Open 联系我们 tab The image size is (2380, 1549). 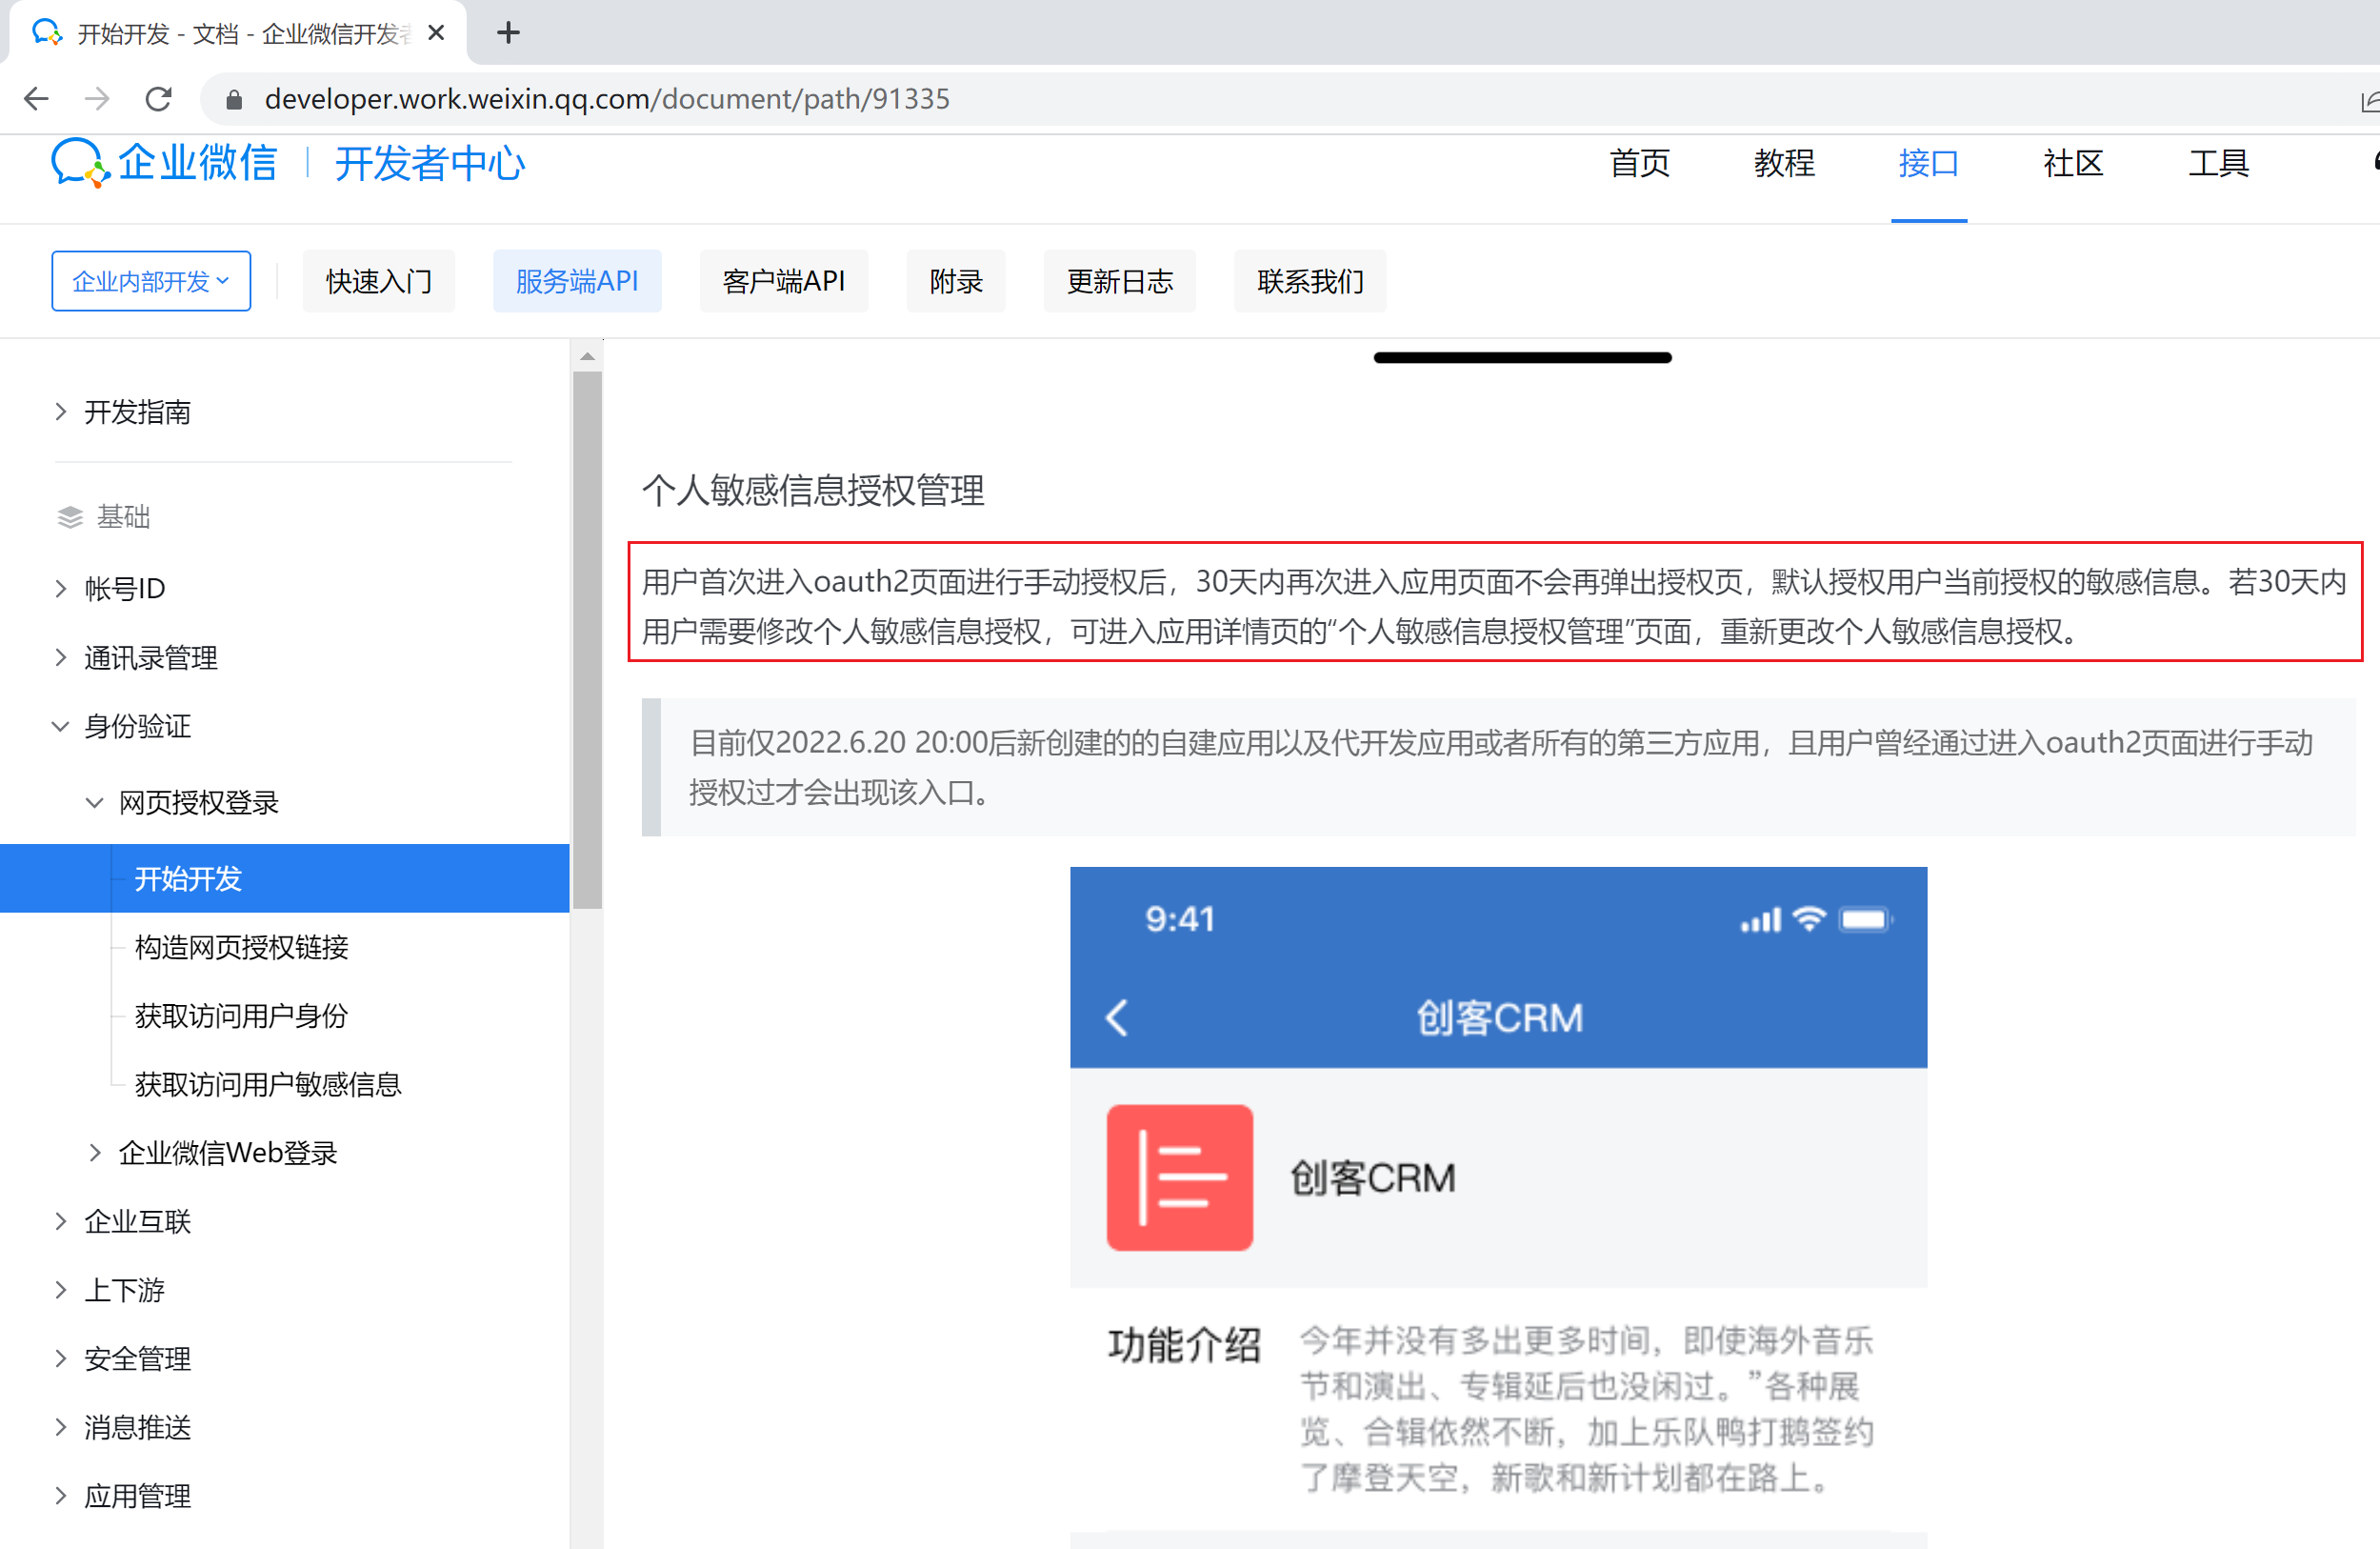[x=1310, y=281]
